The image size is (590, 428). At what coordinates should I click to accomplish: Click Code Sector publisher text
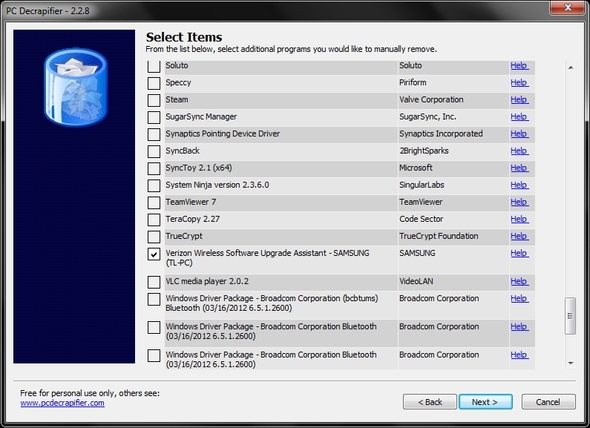pos(421,219)
